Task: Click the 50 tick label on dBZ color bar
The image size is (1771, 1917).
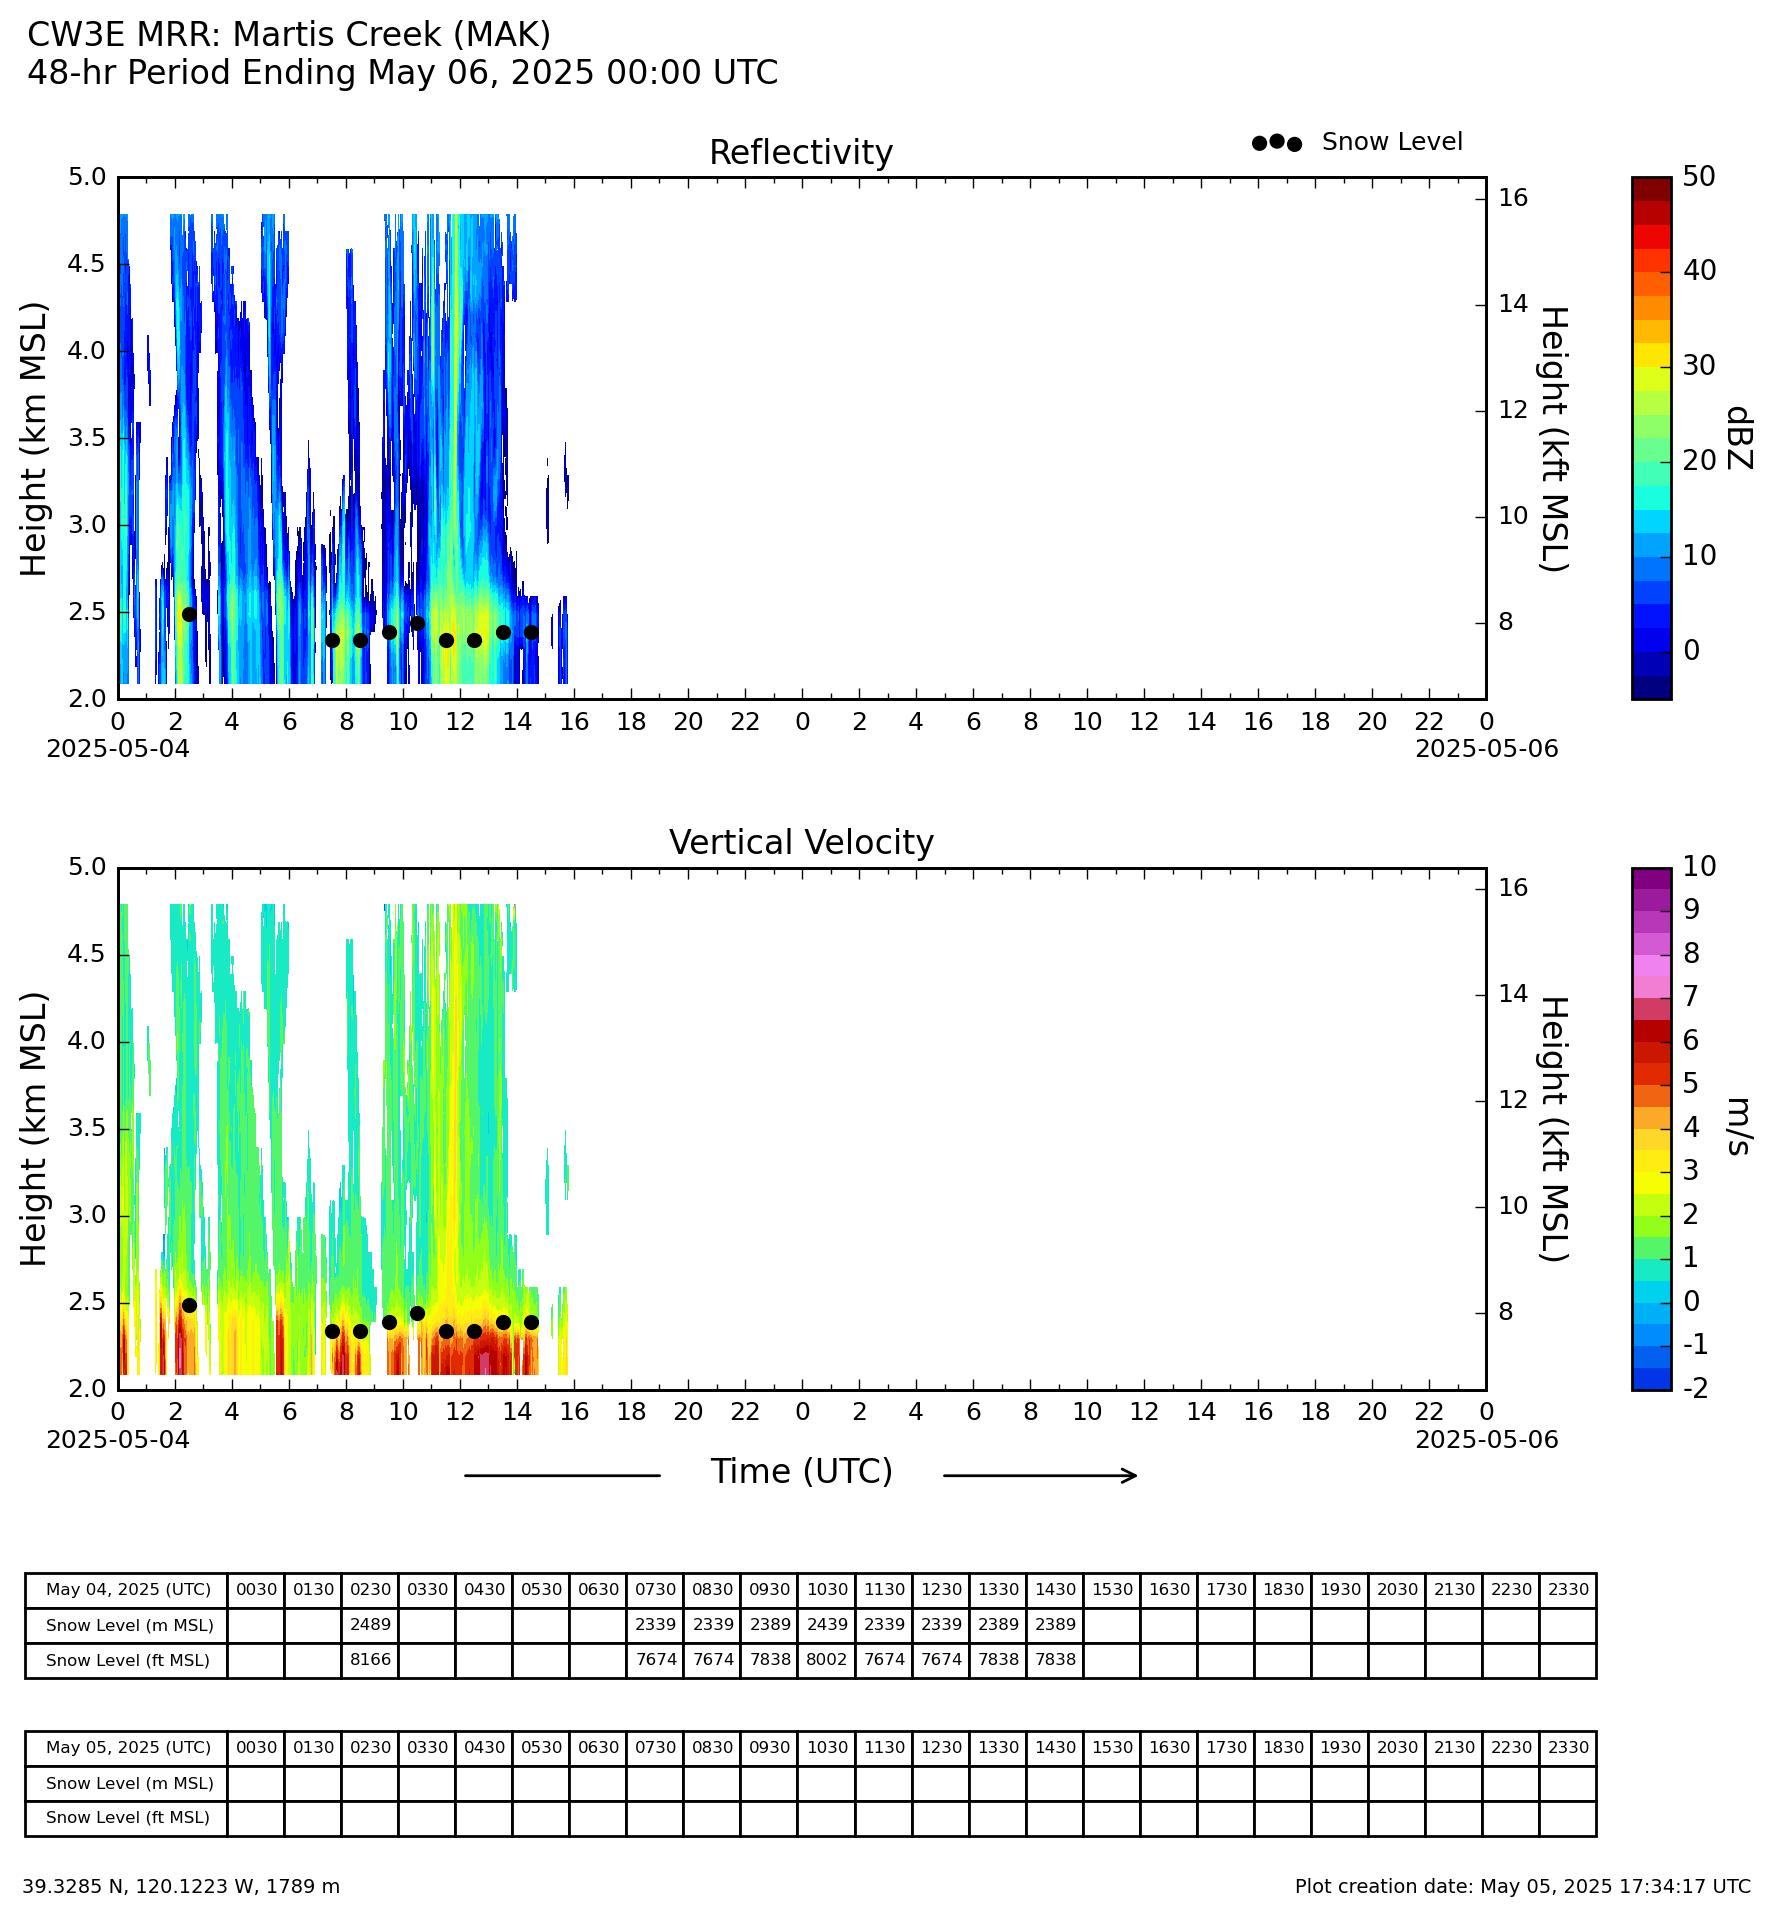Action: 1698,177
